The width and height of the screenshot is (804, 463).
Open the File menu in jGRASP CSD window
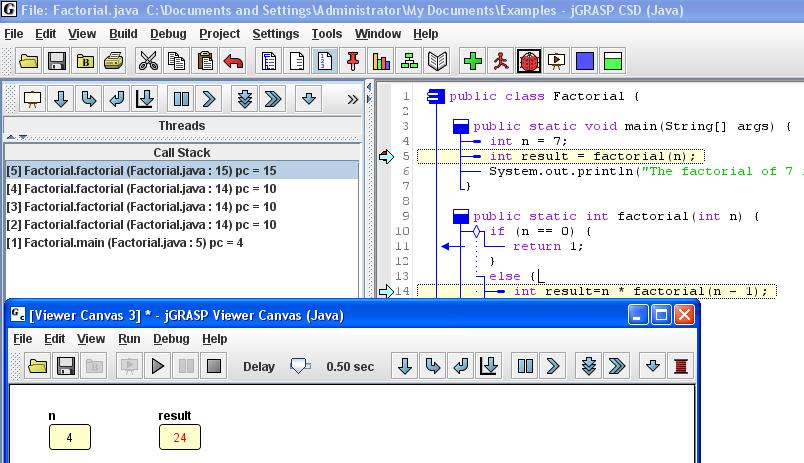tap(14, 34)
